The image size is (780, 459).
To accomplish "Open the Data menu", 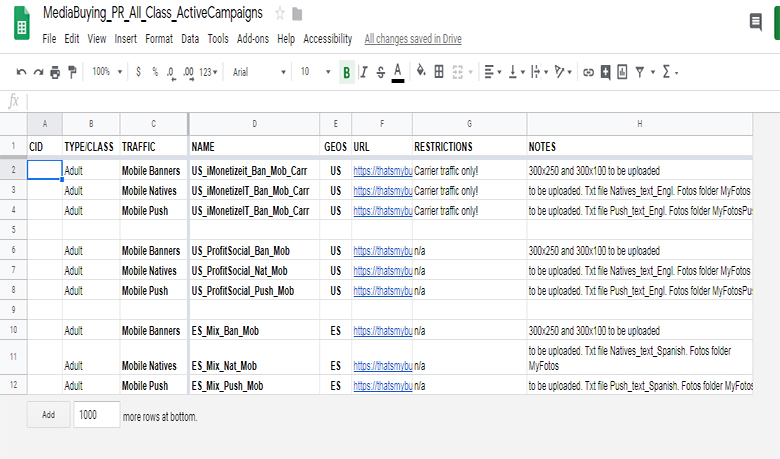I will 190,39.
